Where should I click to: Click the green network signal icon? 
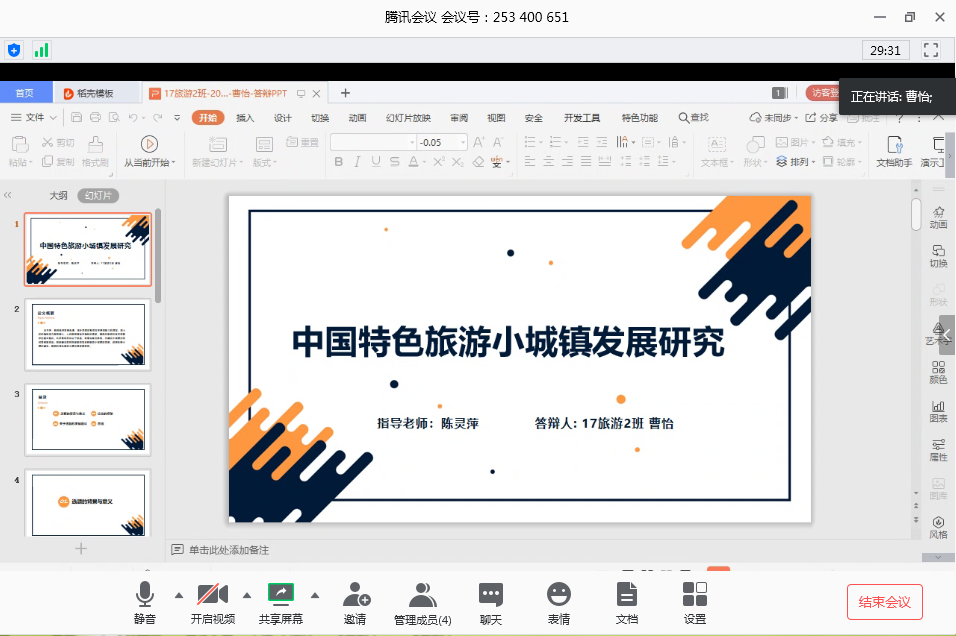[x=41, y=50]
